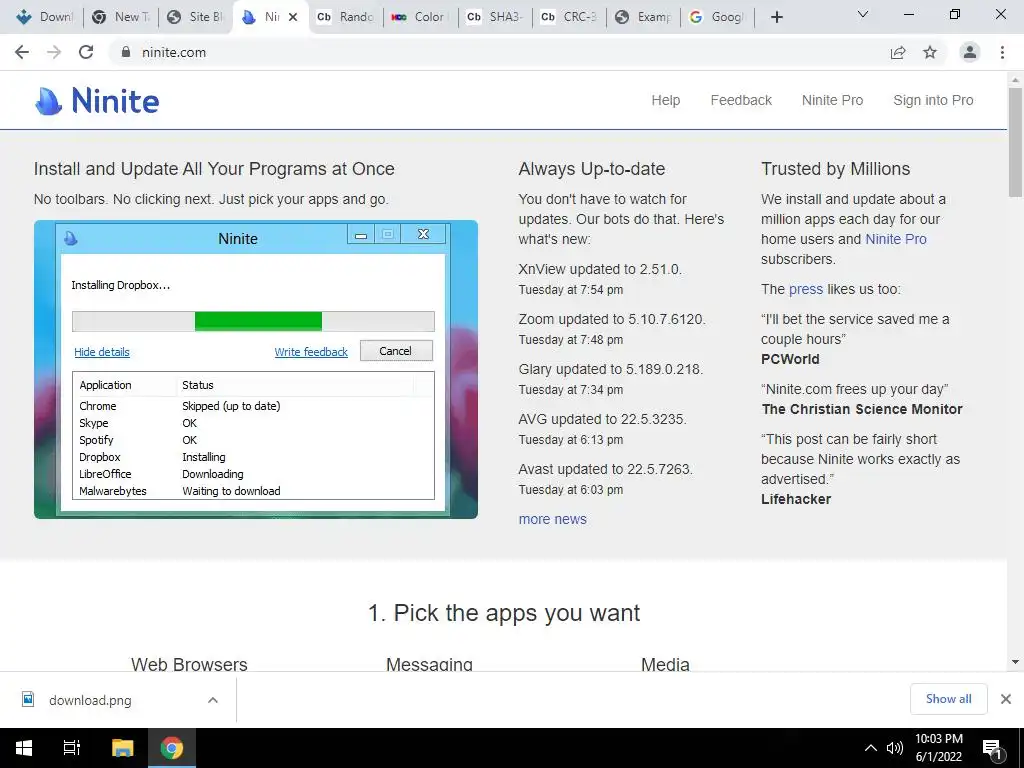Switch to the Examp tab
Viewport: 1024px width, 768px height.
tap(643, 17)
